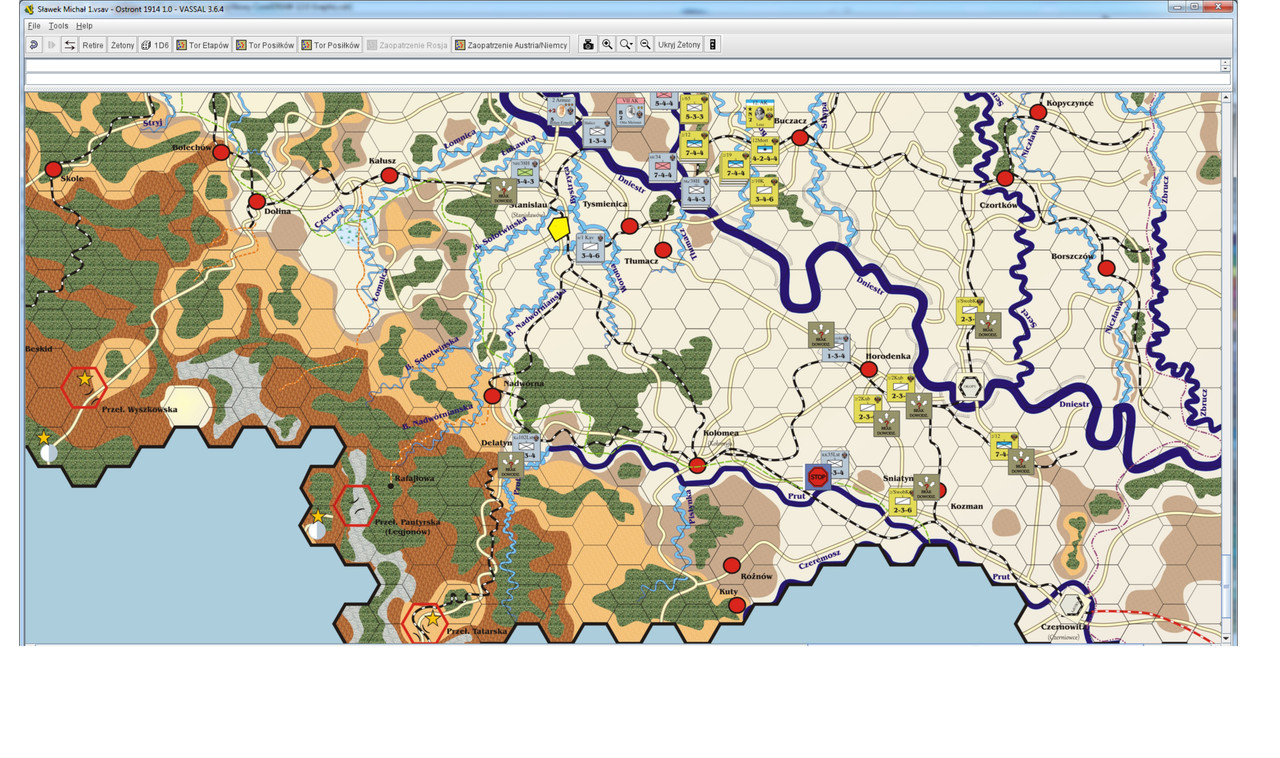
Task: Click the blue STOP sign marker
Action: (818, 476)
